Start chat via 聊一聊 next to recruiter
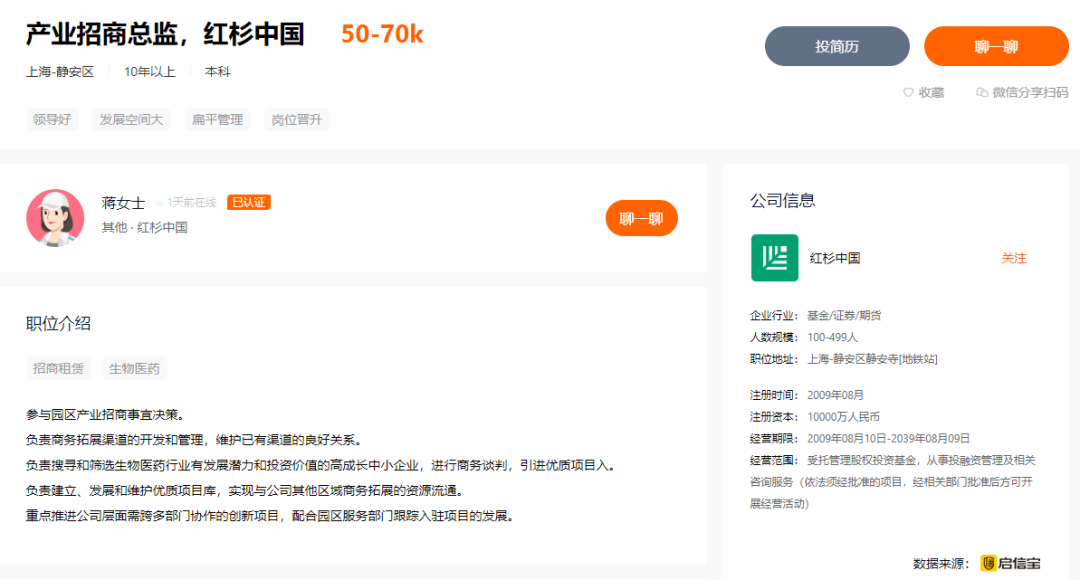The height and width of the screenshot is (580, 1080). click(641, 217)
